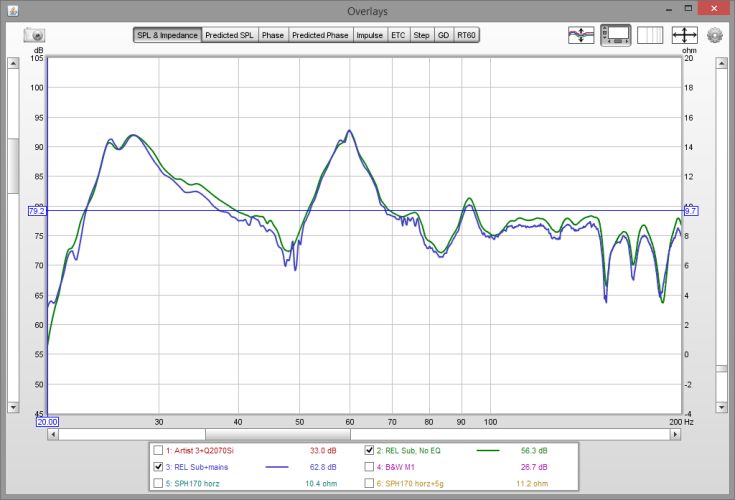Click right arrow on horizontal scrollbar
The image size is (735, 500).
(x=675, y=434)
